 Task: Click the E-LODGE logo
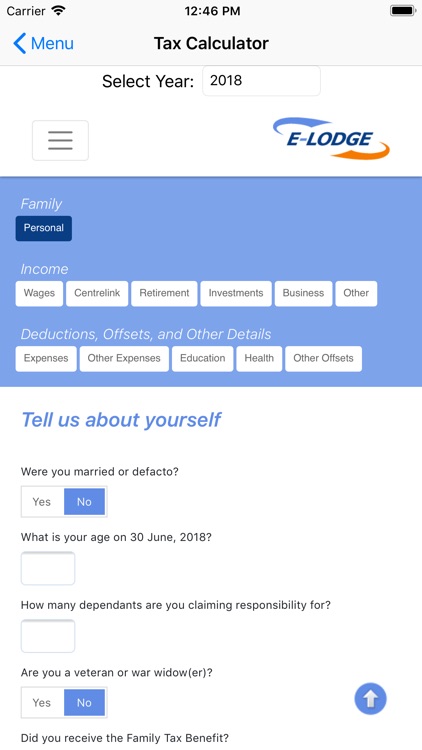331,138
